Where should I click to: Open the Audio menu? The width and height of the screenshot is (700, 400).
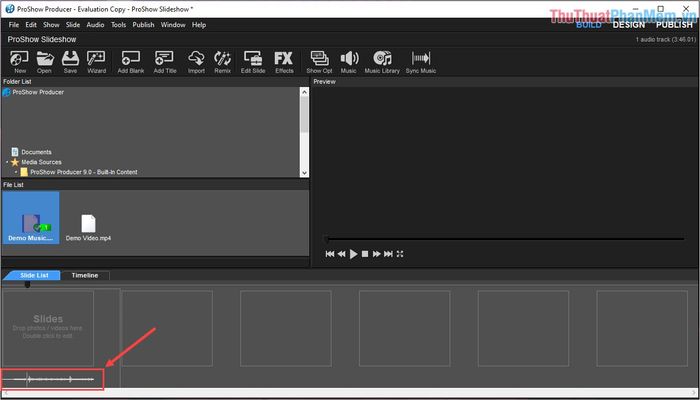pyautogui.click(x=95, y=25)
